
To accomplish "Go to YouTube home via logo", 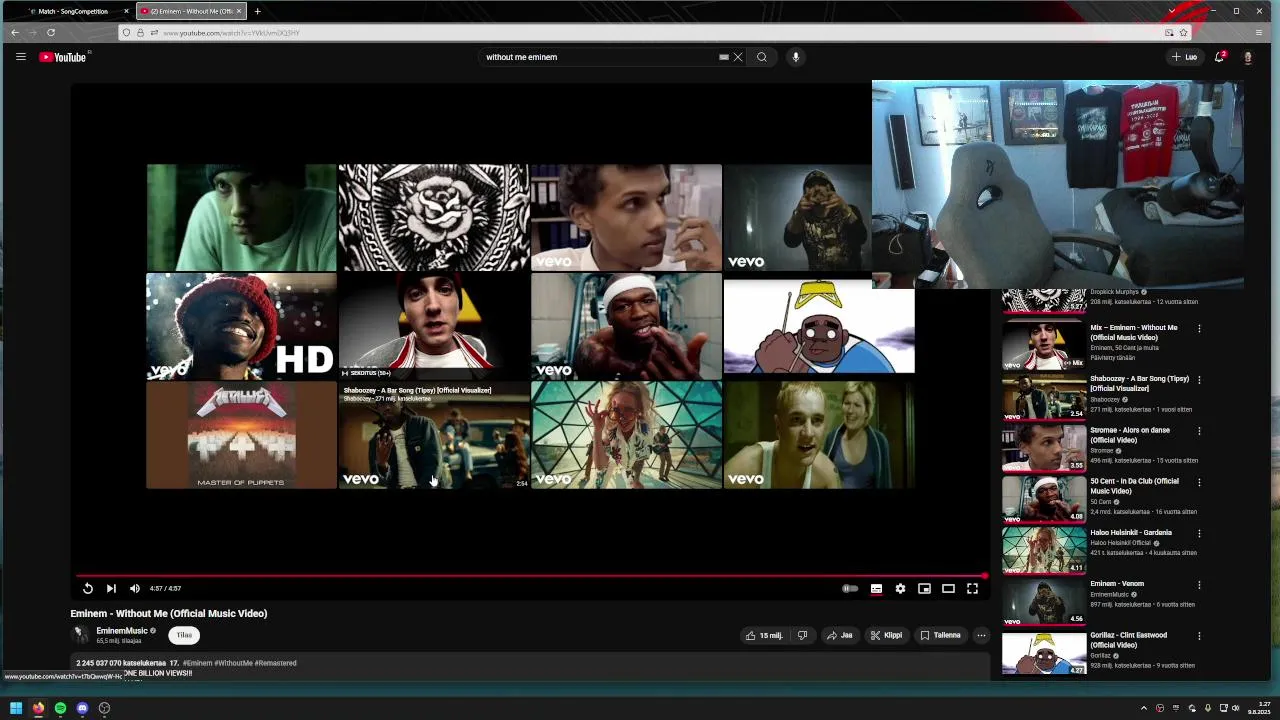I will point(63,57).
